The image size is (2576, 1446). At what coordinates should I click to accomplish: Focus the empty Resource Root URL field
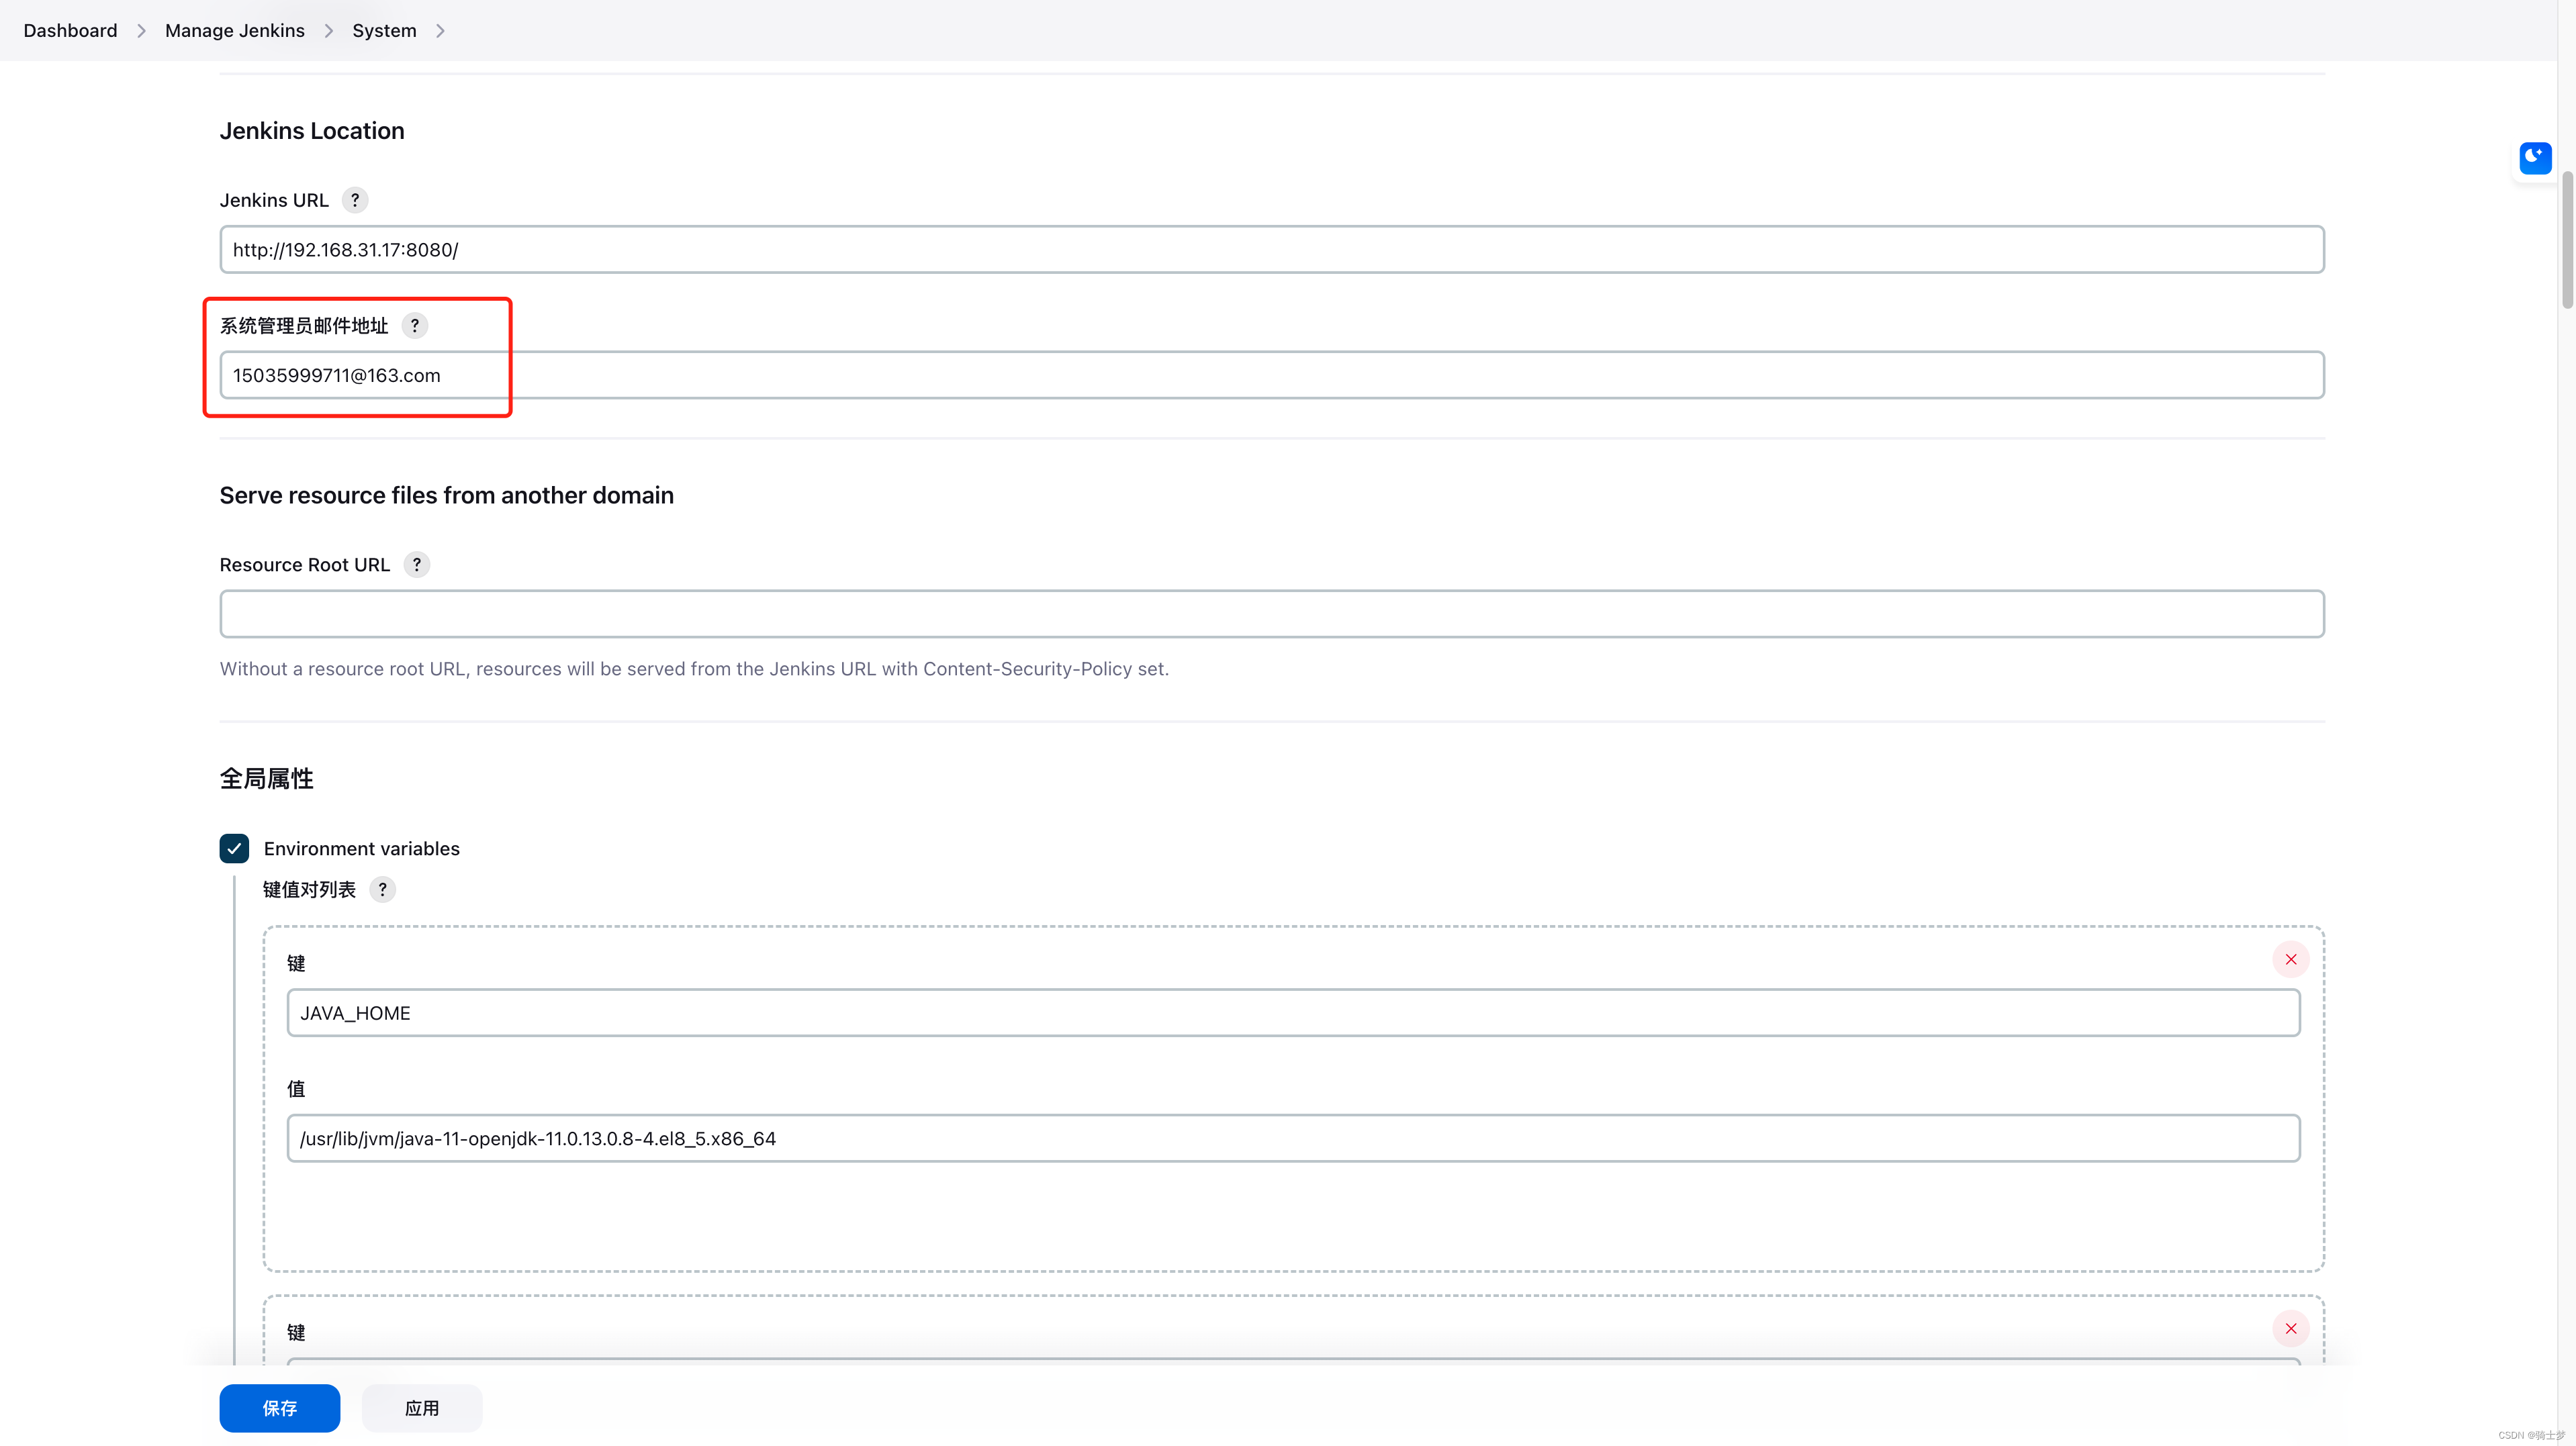coord(1272,613)
